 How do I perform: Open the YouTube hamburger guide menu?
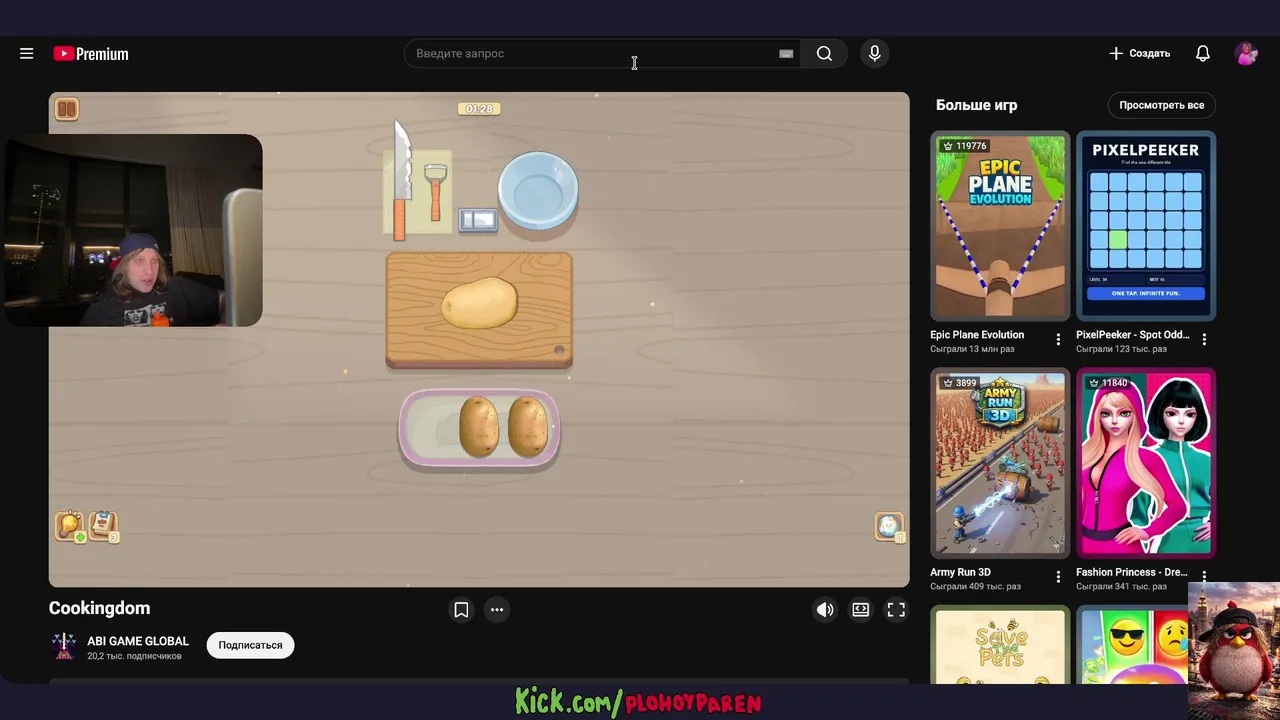coord(27,54)
